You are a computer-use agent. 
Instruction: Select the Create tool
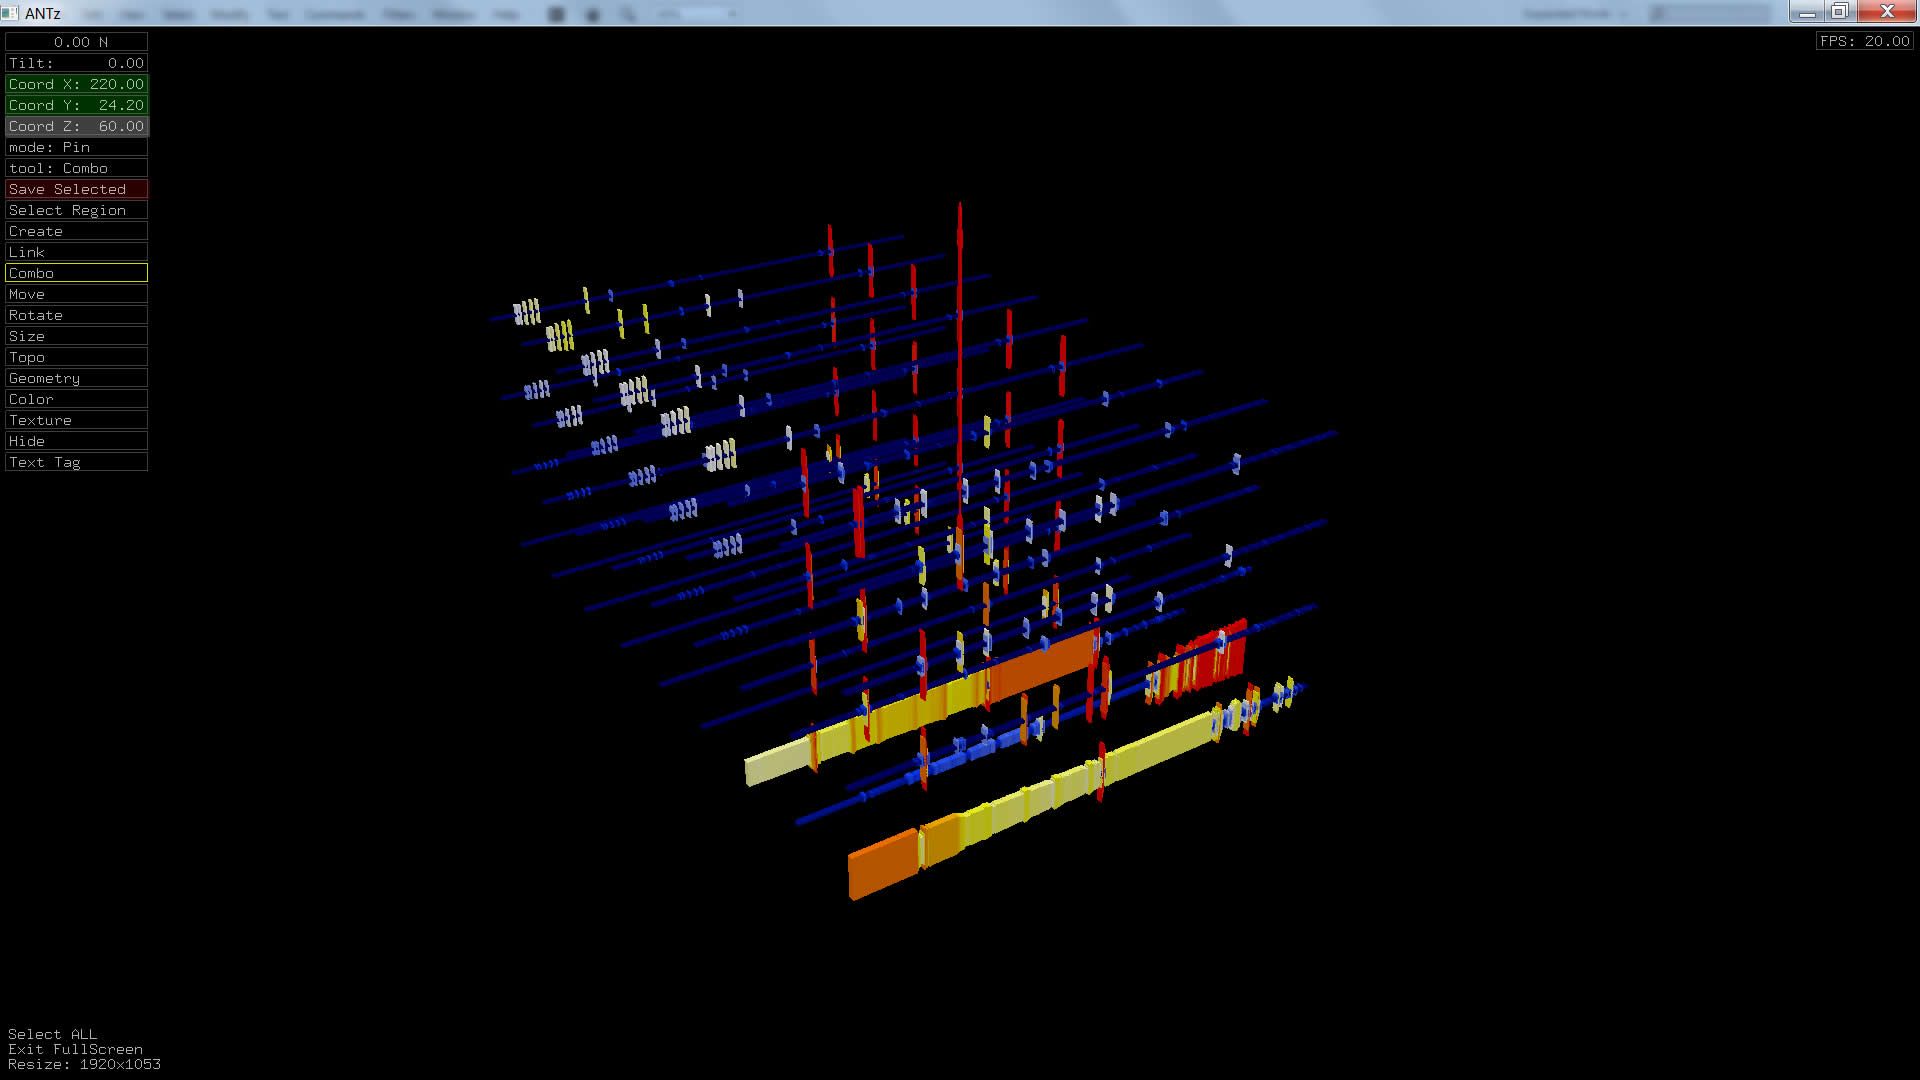[x=76, y=231]
